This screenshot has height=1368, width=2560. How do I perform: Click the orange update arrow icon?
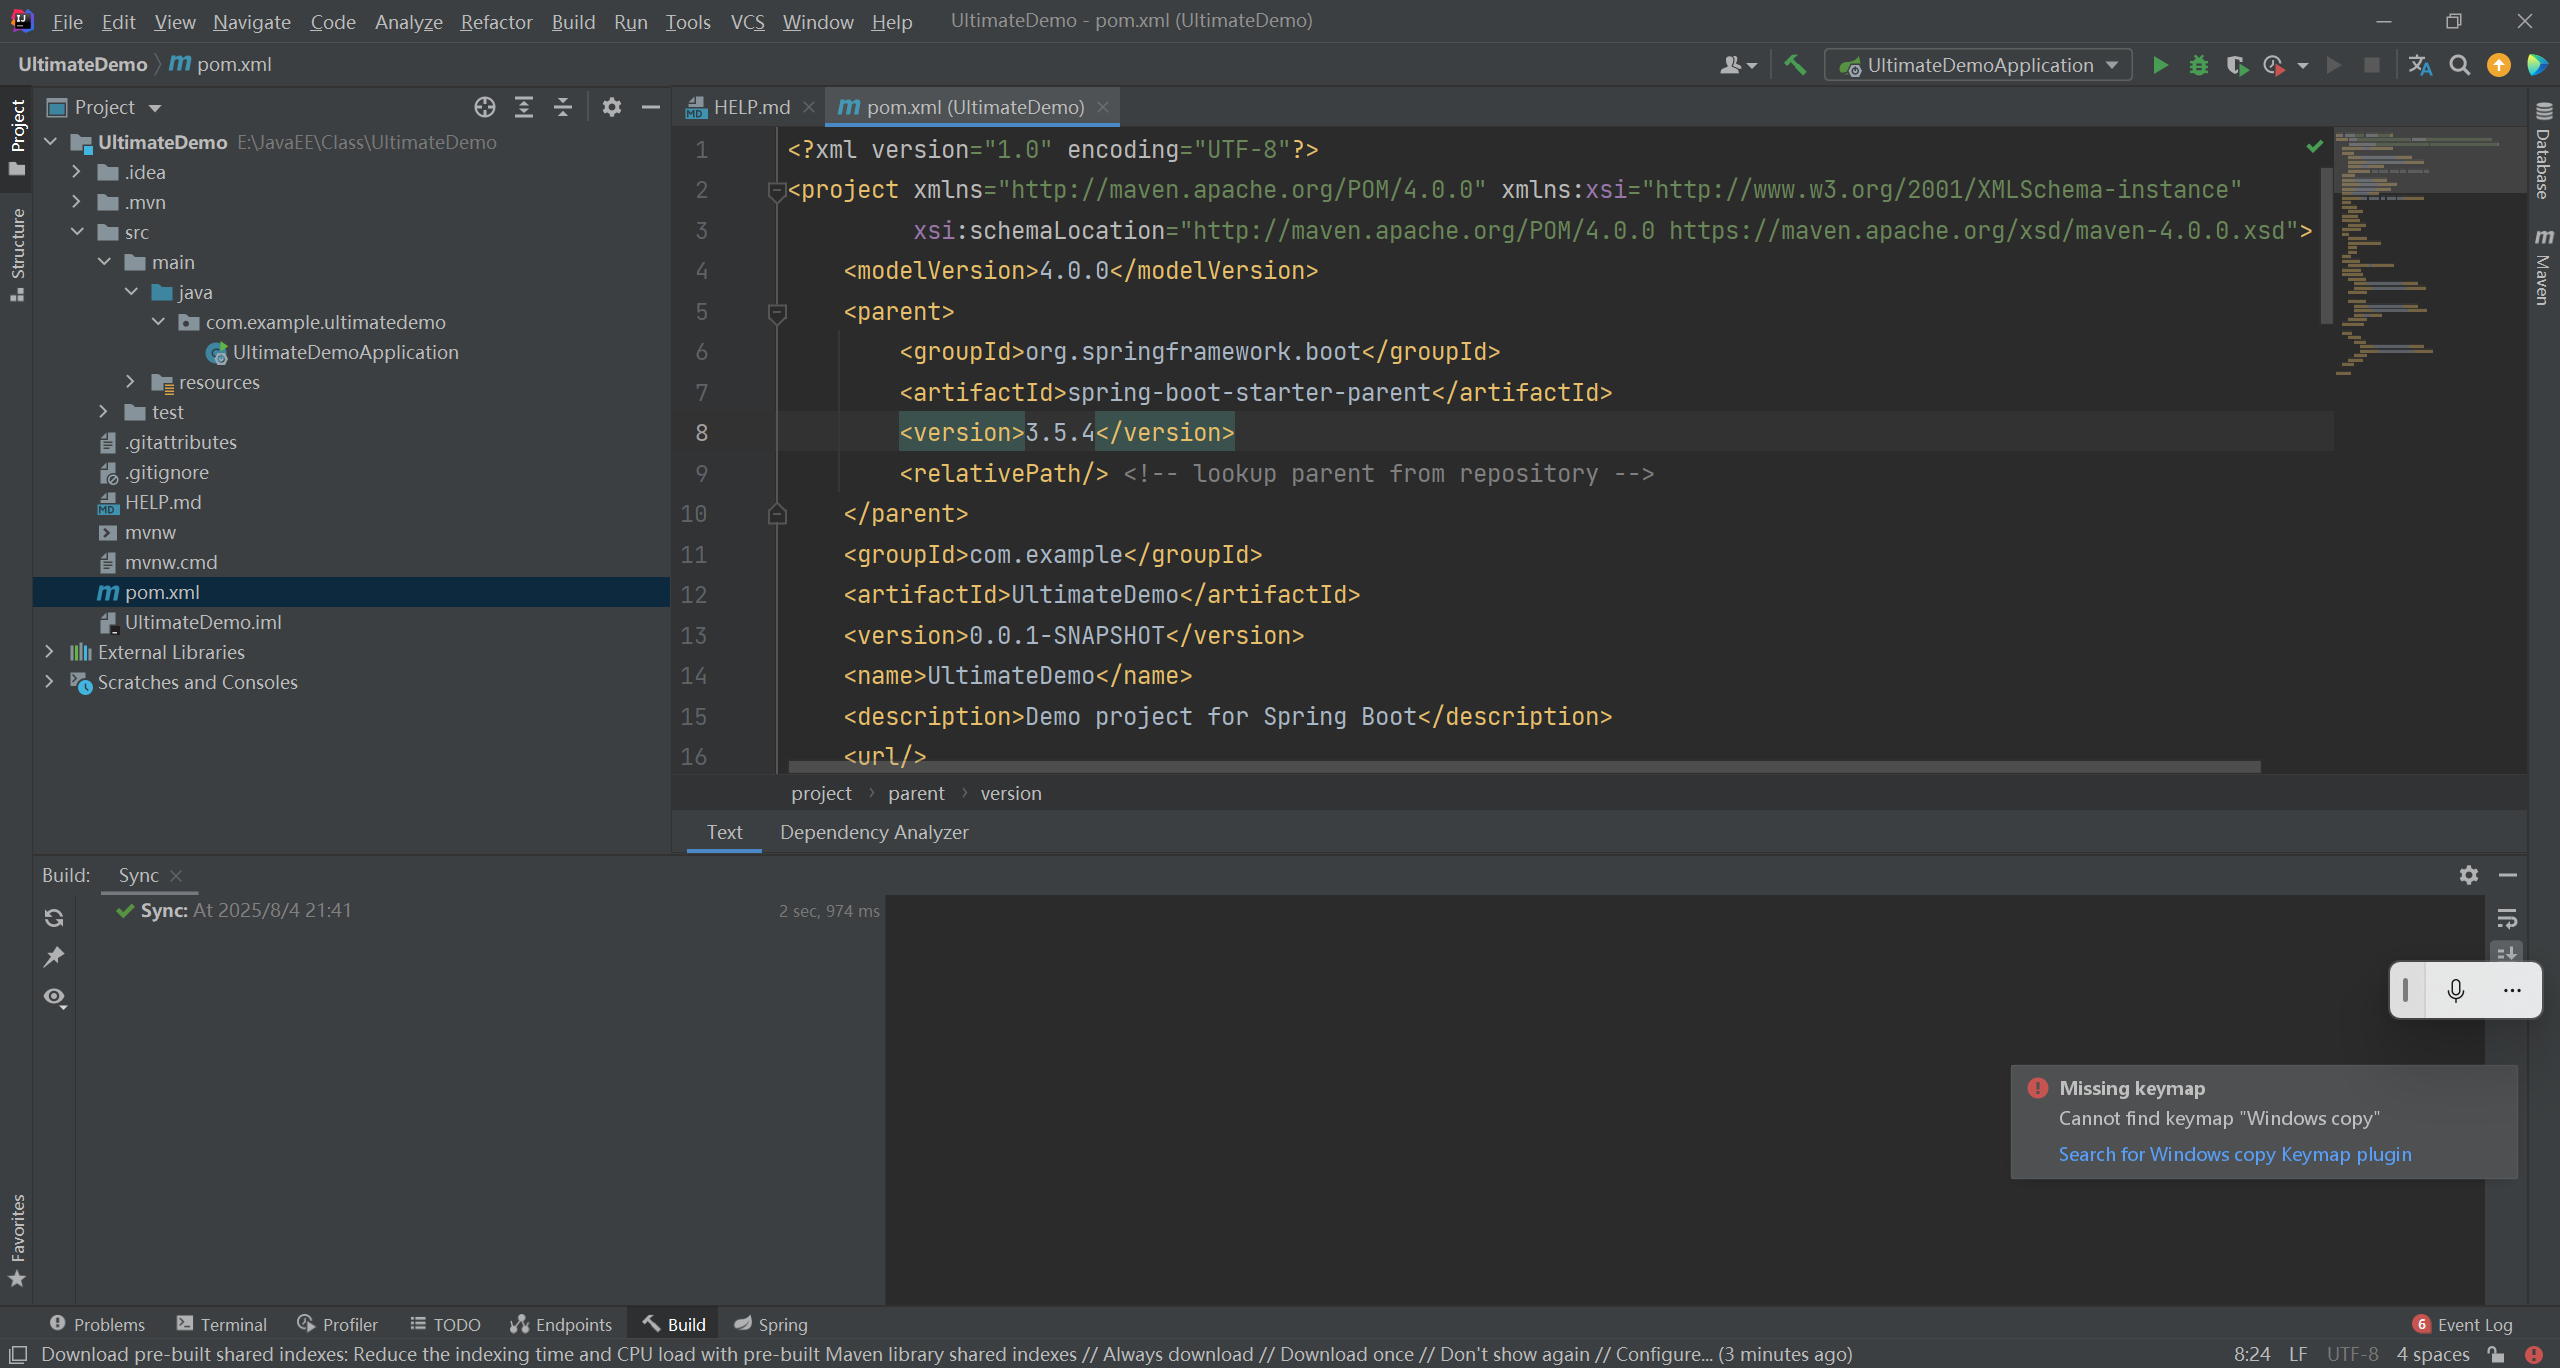coord(2499,65)
